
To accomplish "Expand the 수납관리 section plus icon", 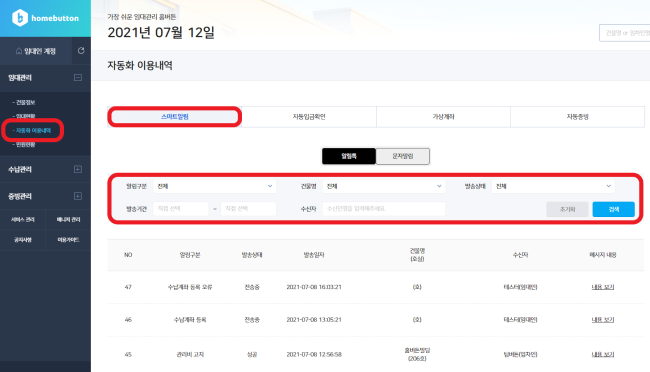I will [78, 169].
